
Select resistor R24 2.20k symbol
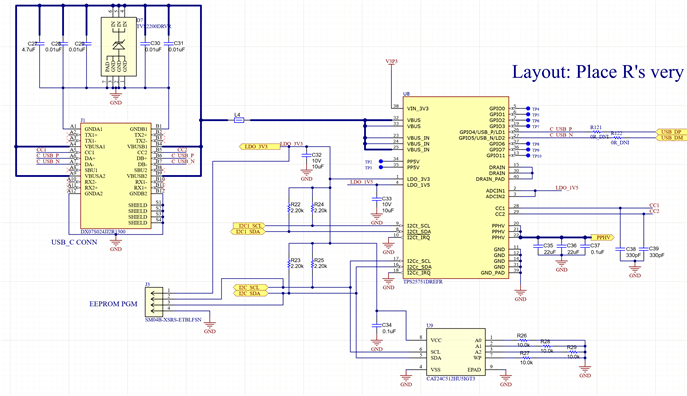(312, 208)
